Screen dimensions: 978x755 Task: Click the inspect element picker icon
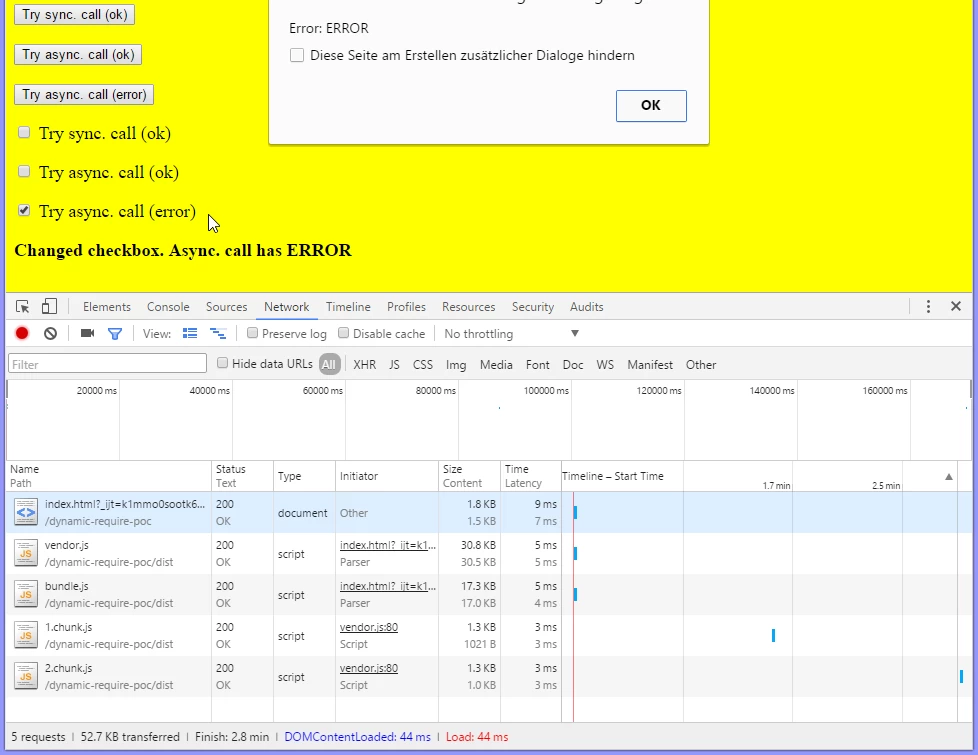click(x=23, y=307)
